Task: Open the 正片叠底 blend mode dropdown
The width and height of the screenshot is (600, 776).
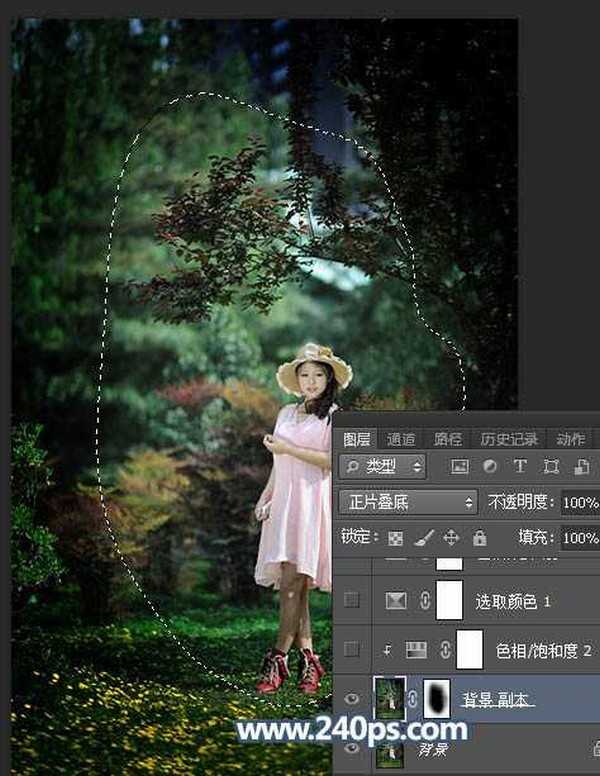Action: [407, 502]
